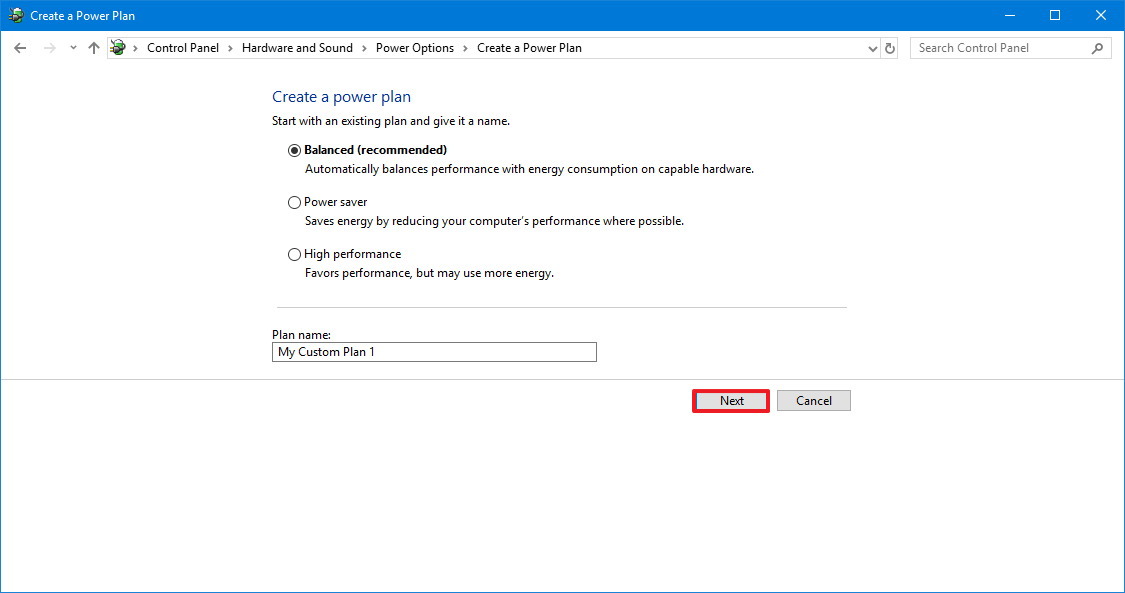
Task: Open the recent locations chevron next to forward
Action: point(72,47)
